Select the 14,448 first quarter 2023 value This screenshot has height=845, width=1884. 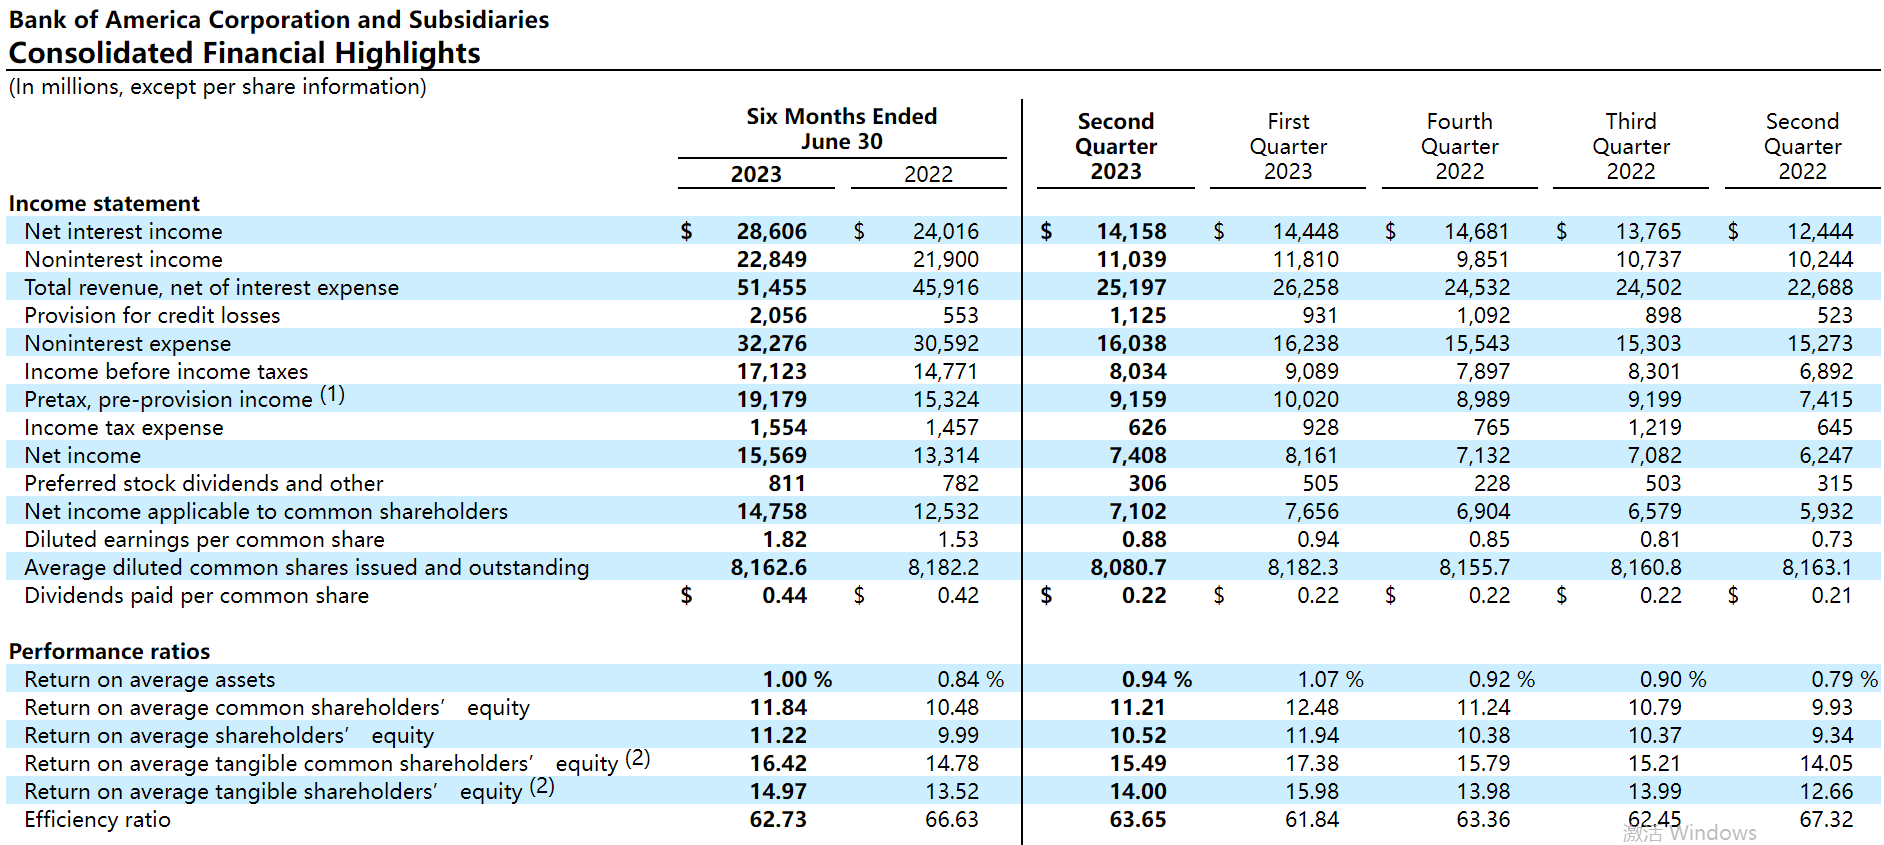[1305, 231]
